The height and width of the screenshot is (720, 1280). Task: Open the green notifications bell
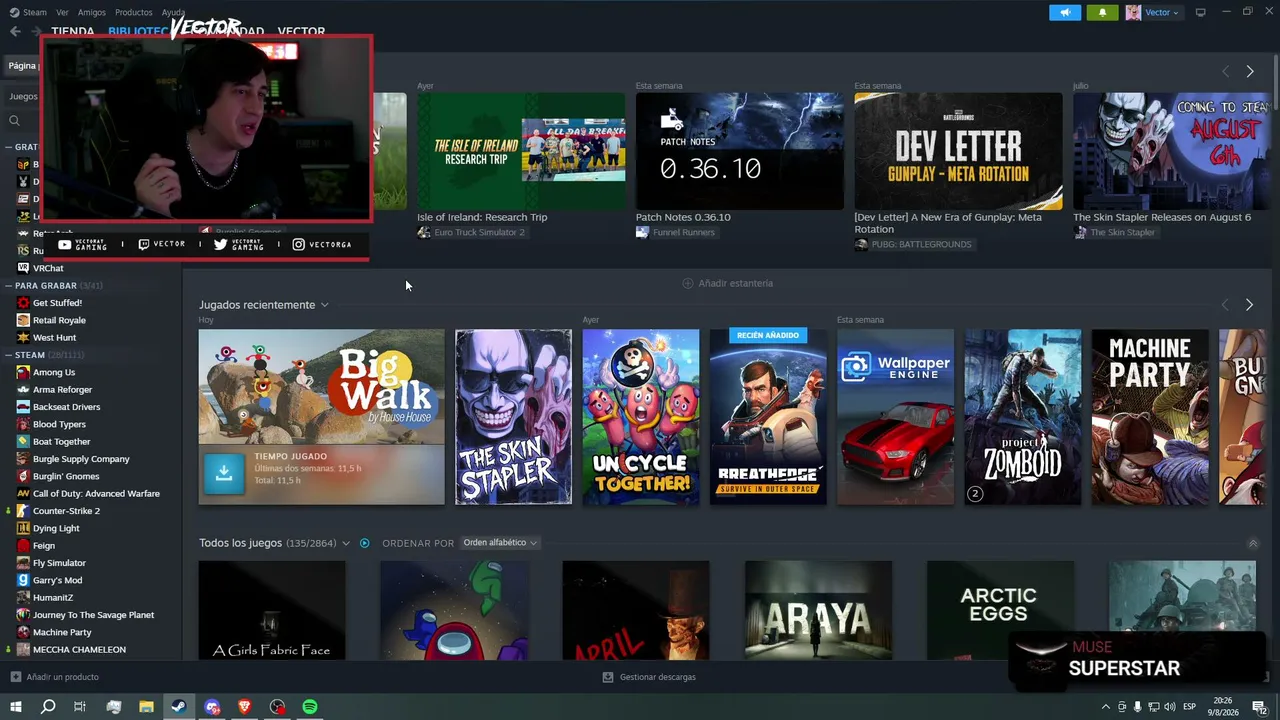tap(1102, 12)
